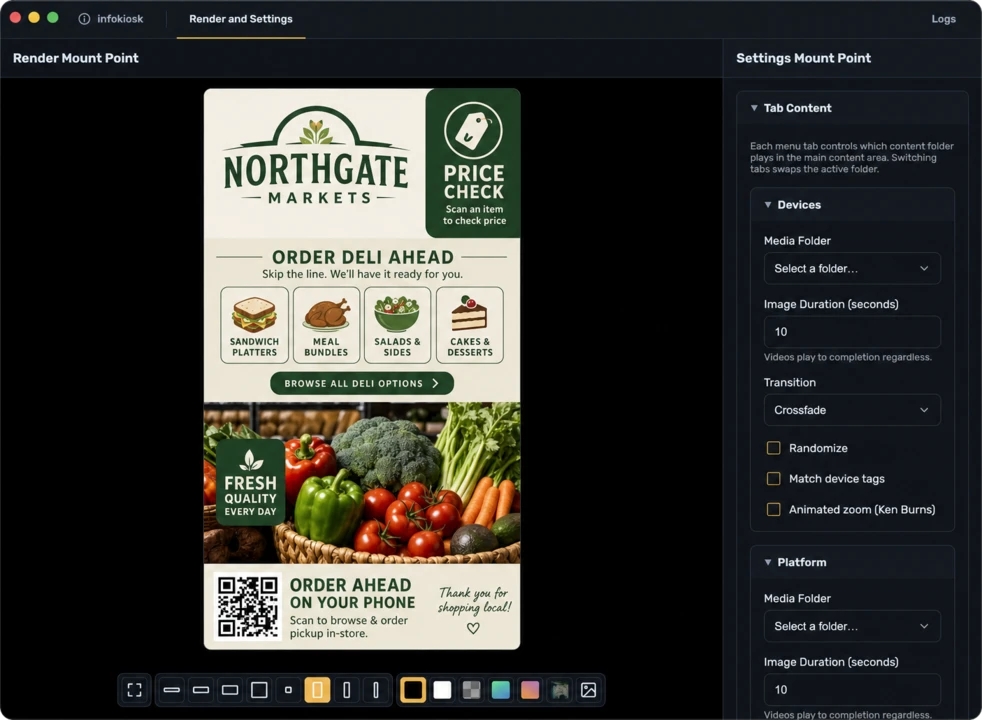Screen dimensions: 982x720
Task: Edit Devices Image Duration field
Action: 852,332
